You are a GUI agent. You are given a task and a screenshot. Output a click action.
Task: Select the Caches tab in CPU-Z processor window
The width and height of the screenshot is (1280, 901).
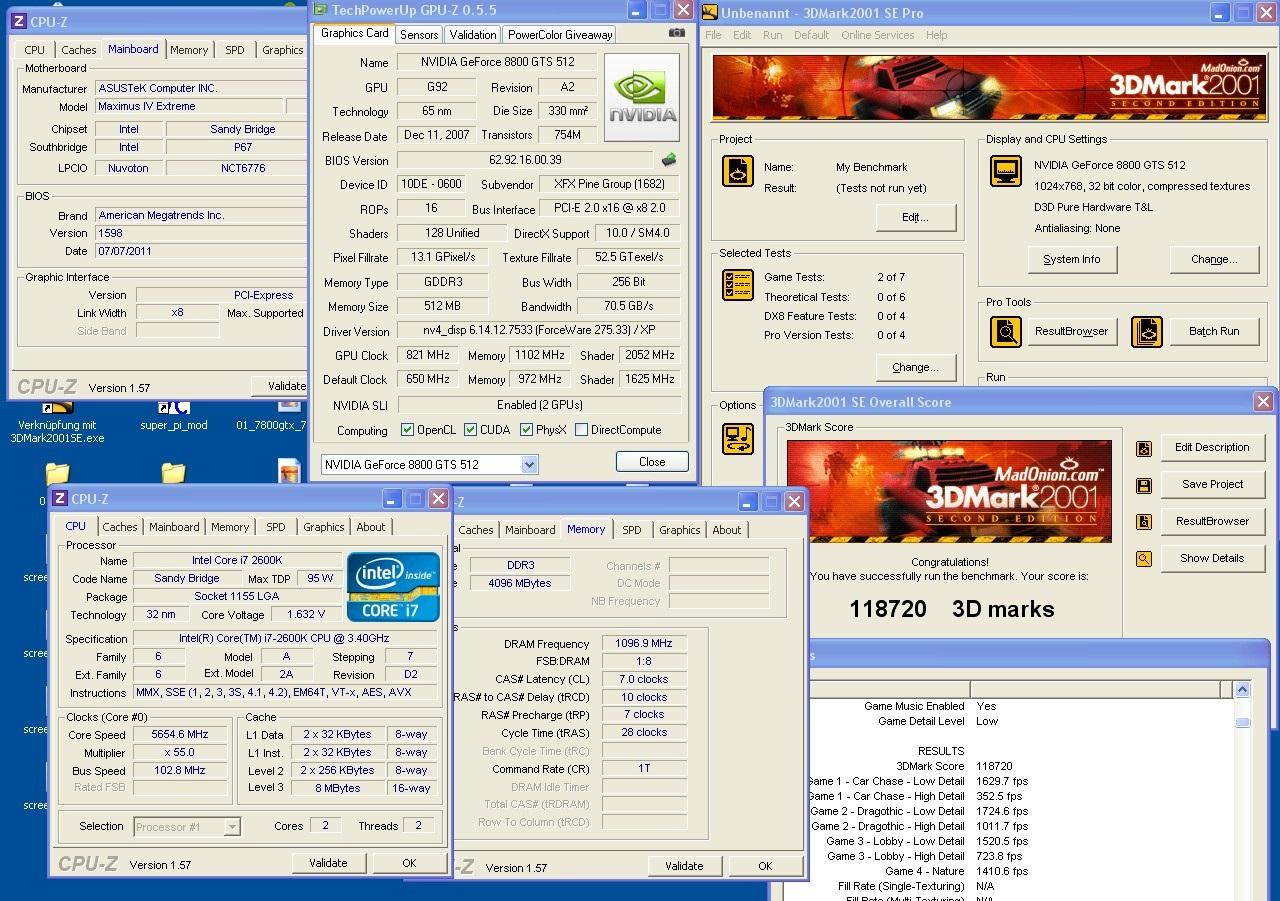pos(120,527)
